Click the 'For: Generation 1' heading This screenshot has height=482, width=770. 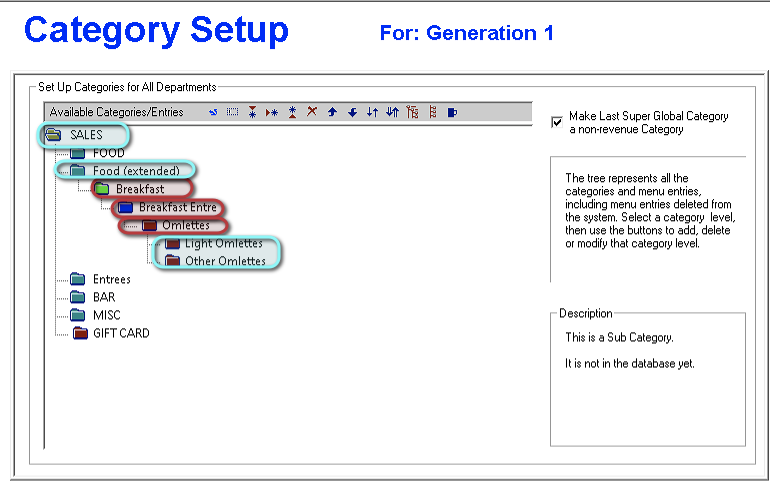coord(467,33)
